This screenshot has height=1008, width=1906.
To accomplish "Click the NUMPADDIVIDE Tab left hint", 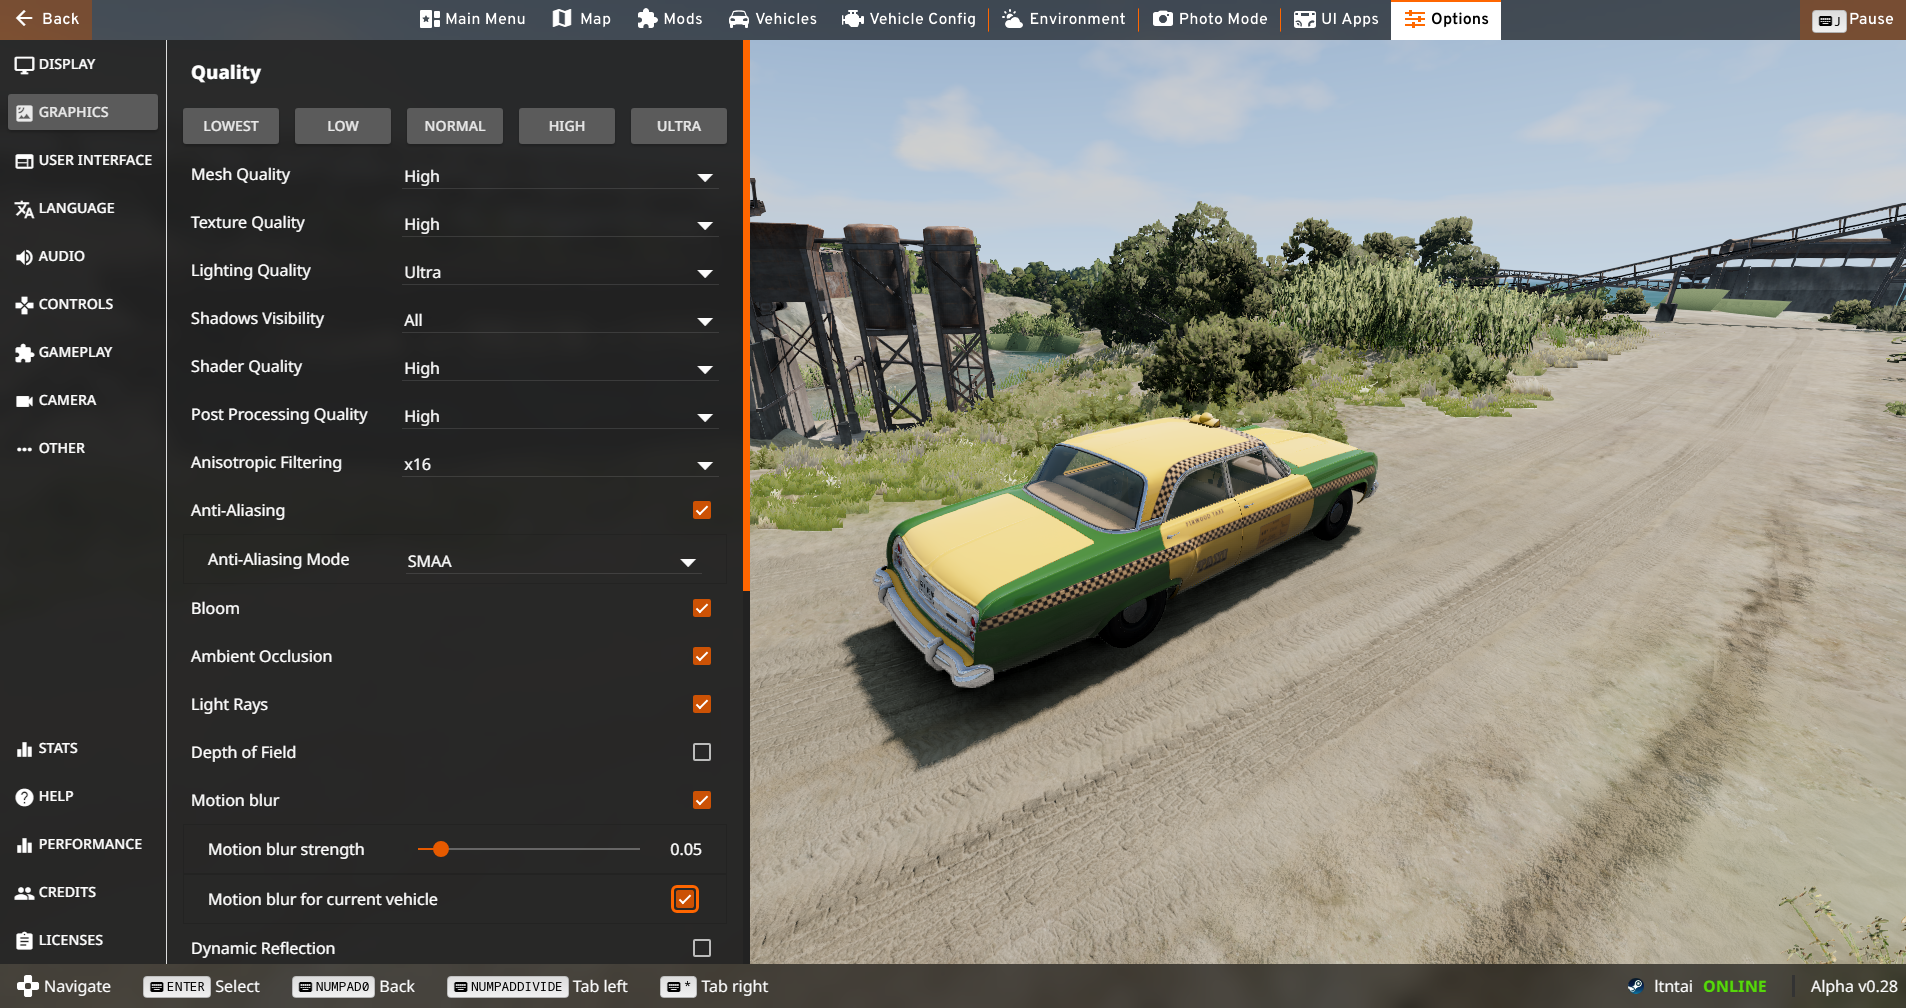I will pos(537,986).
